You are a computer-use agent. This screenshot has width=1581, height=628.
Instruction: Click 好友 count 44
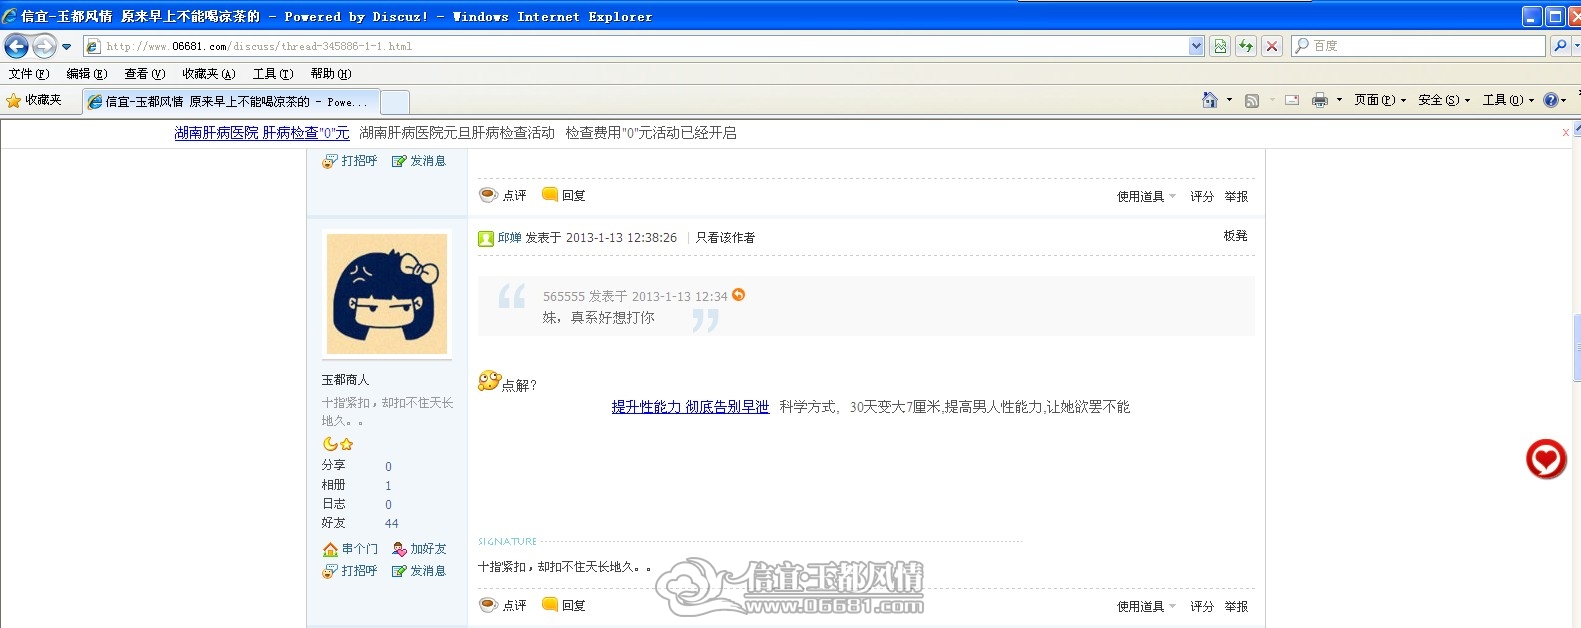click(391, 523)
